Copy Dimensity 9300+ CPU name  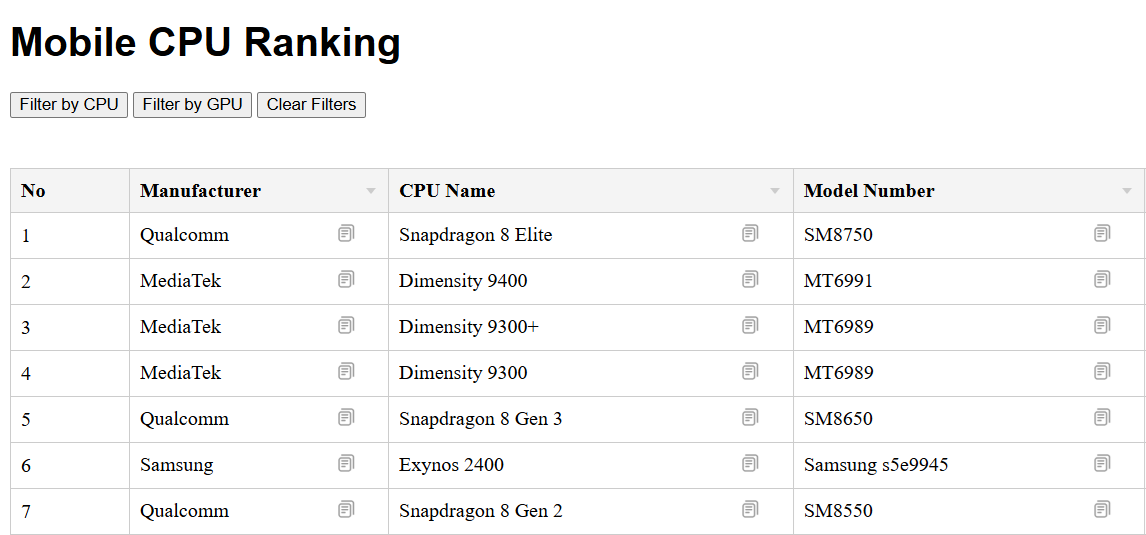tap(750, 326)
